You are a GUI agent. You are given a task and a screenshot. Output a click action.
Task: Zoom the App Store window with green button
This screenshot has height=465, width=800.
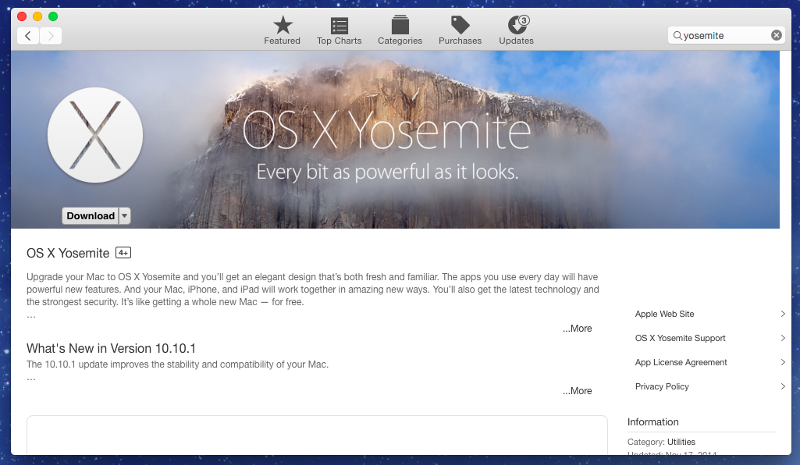[53, 16]
